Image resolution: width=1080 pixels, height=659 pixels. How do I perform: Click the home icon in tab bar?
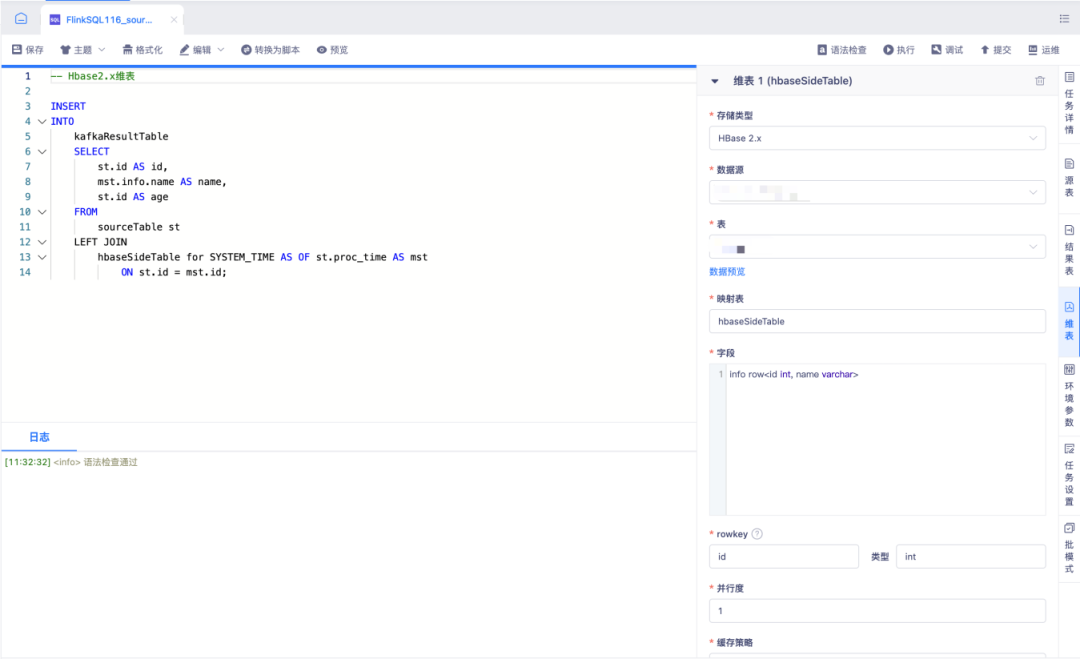click(x=21, y=19)
